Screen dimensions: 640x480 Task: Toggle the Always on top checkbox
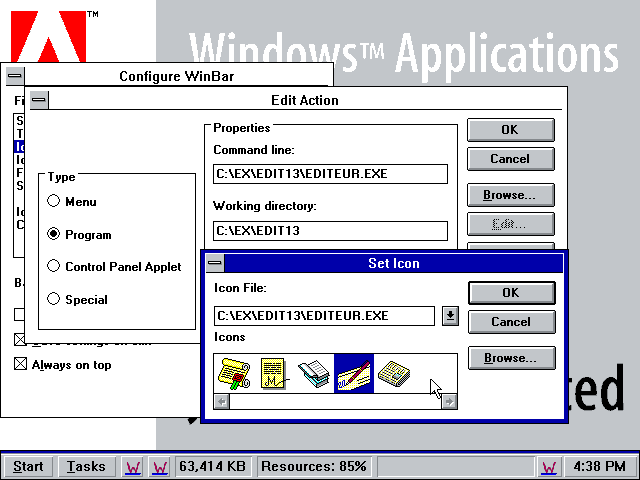[x=20, y=365]
